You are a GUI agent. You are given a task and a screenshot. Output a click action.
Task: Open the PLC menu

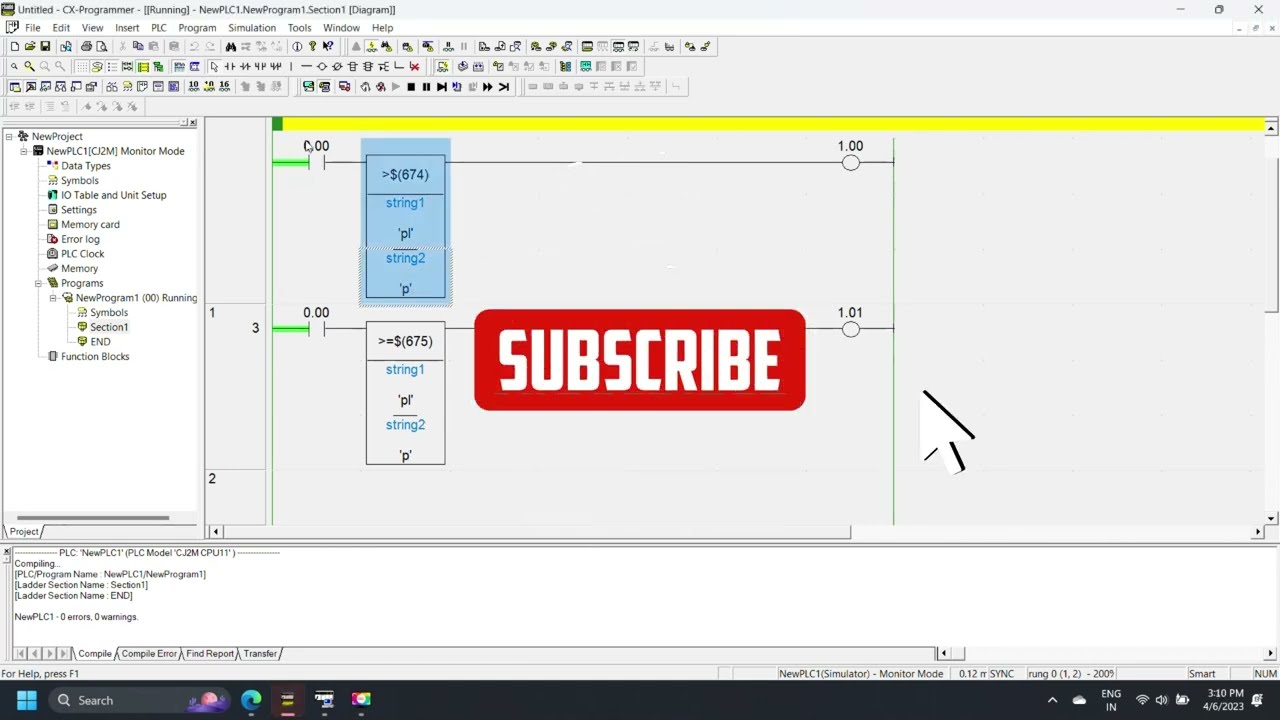159,27
